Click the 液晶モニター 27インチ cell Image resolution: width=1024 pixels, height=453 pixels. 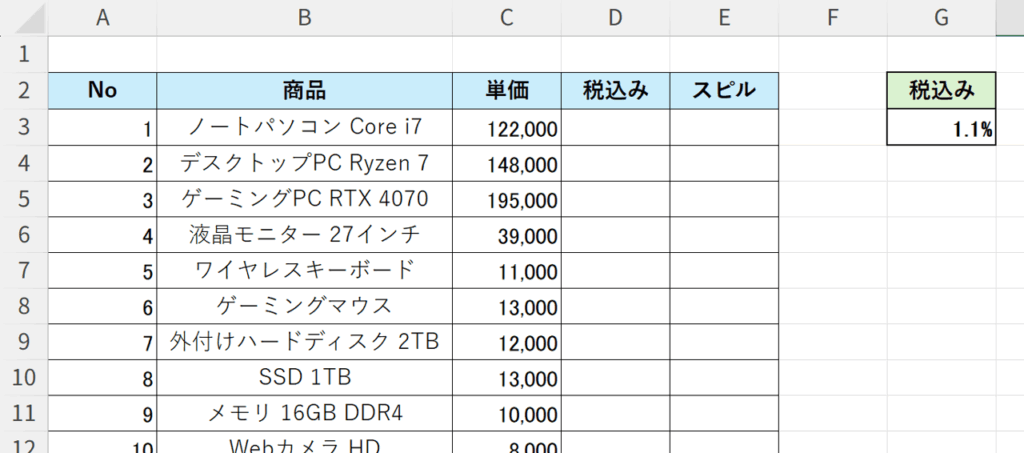pos(304,235)
